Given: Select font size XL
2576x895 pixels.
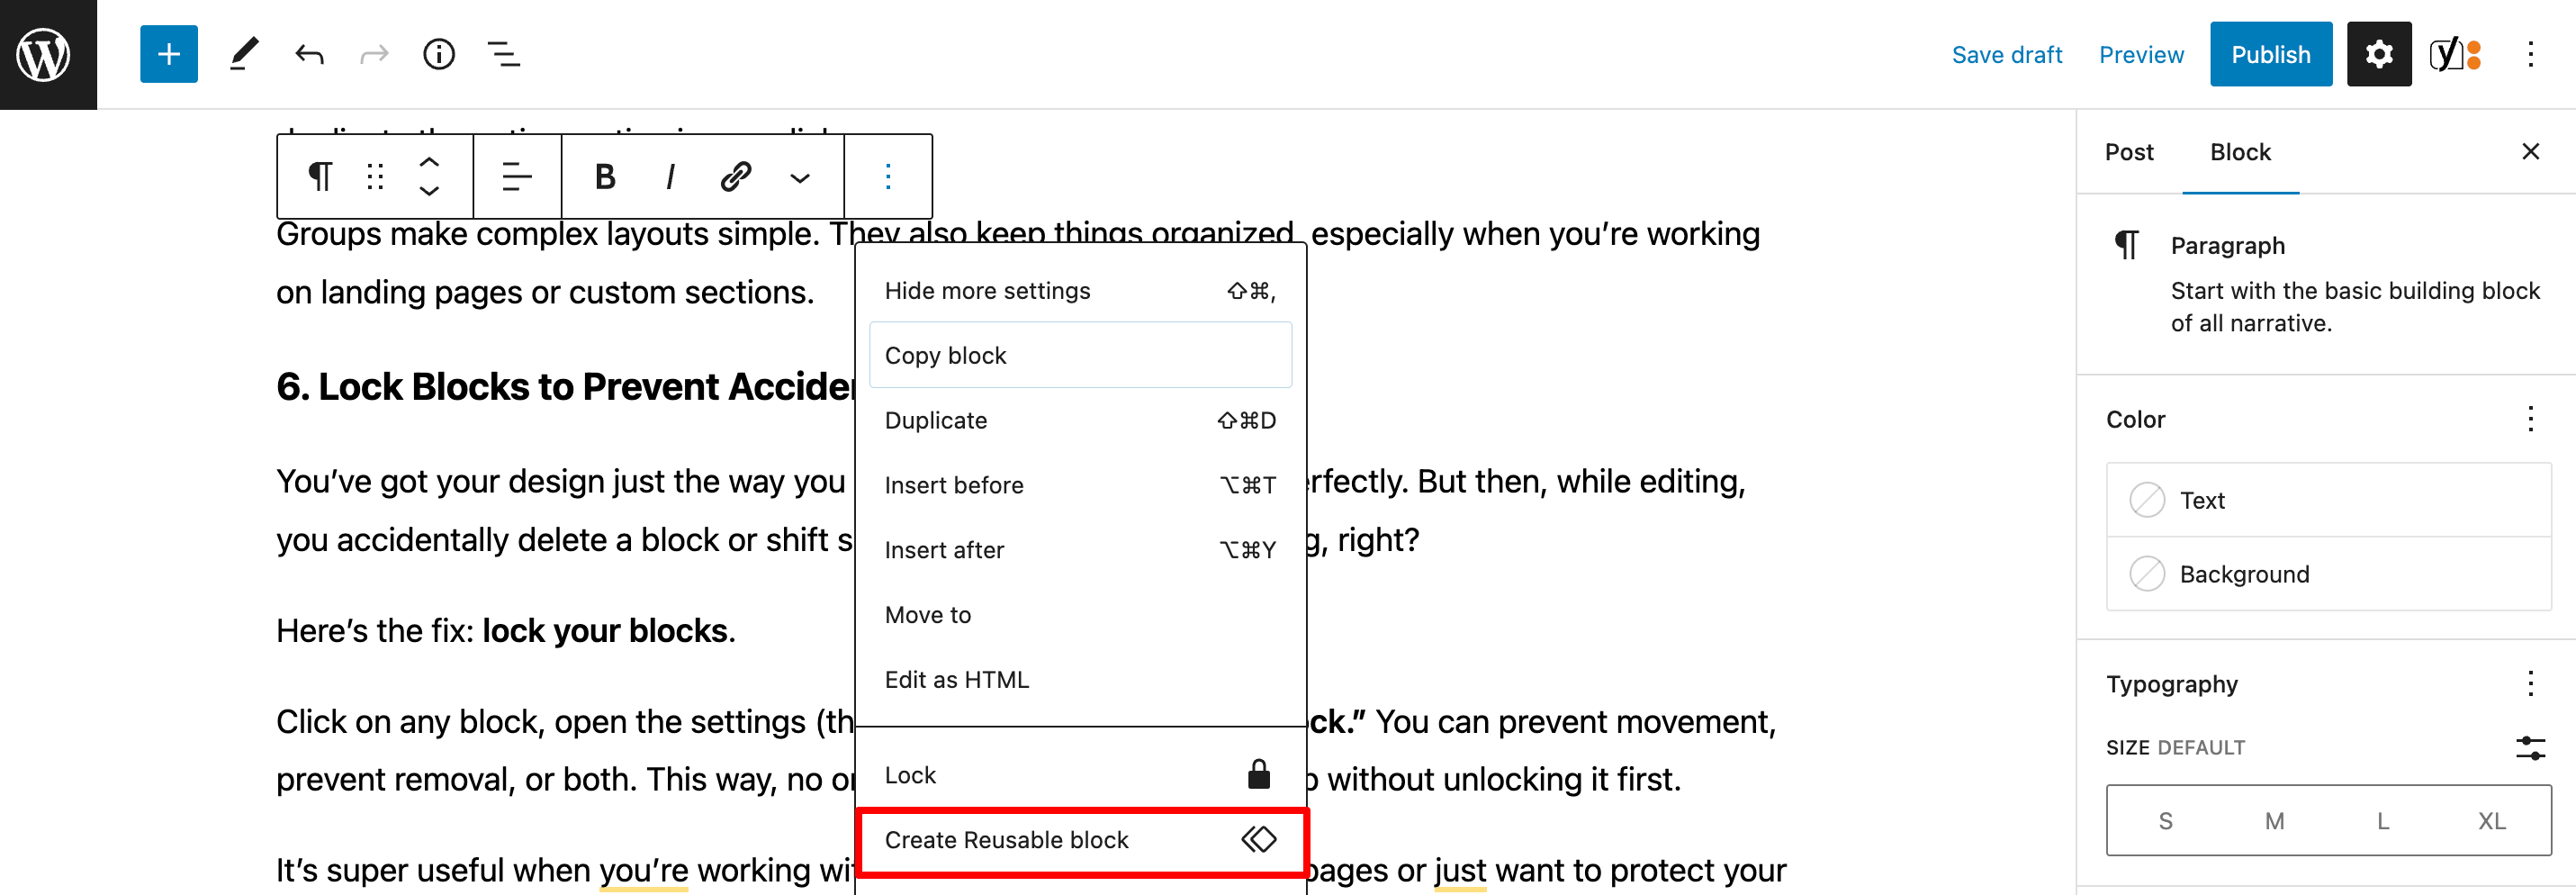Looking at the screenshot, I should pyautogui.click(x=2490, y=820).
